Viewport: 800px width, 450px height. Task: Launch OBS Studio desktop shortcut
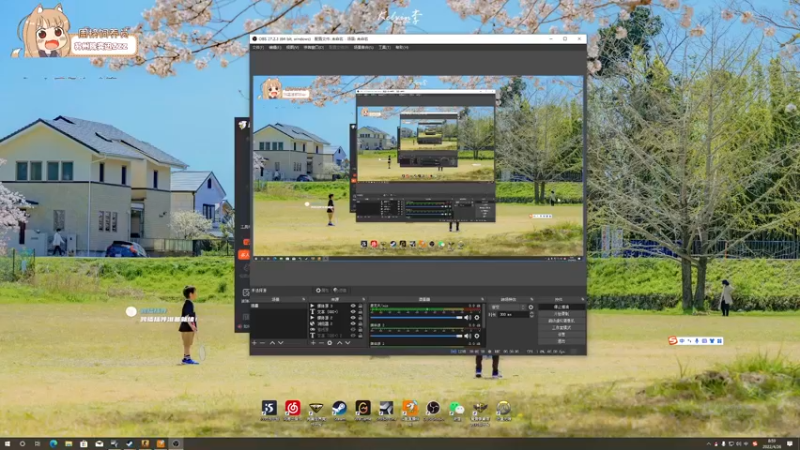(433, 409)
